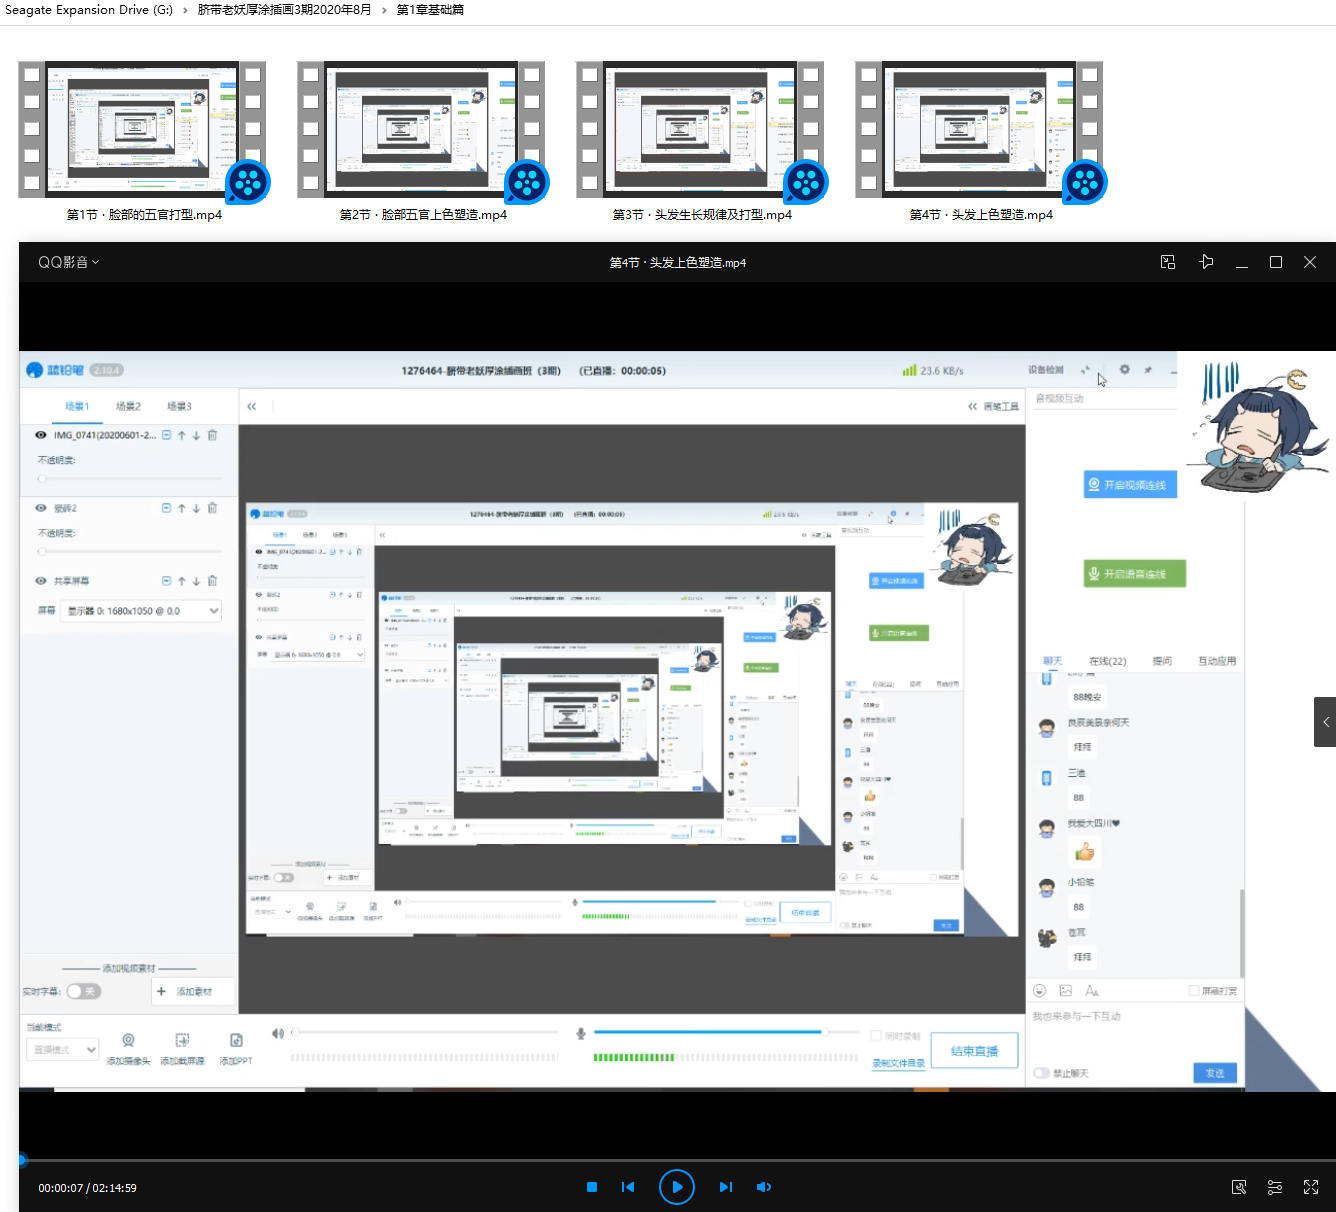Maximize the QQ影音 player window
This screenshot has height=1212, width=1336.
coord(1276,262)
